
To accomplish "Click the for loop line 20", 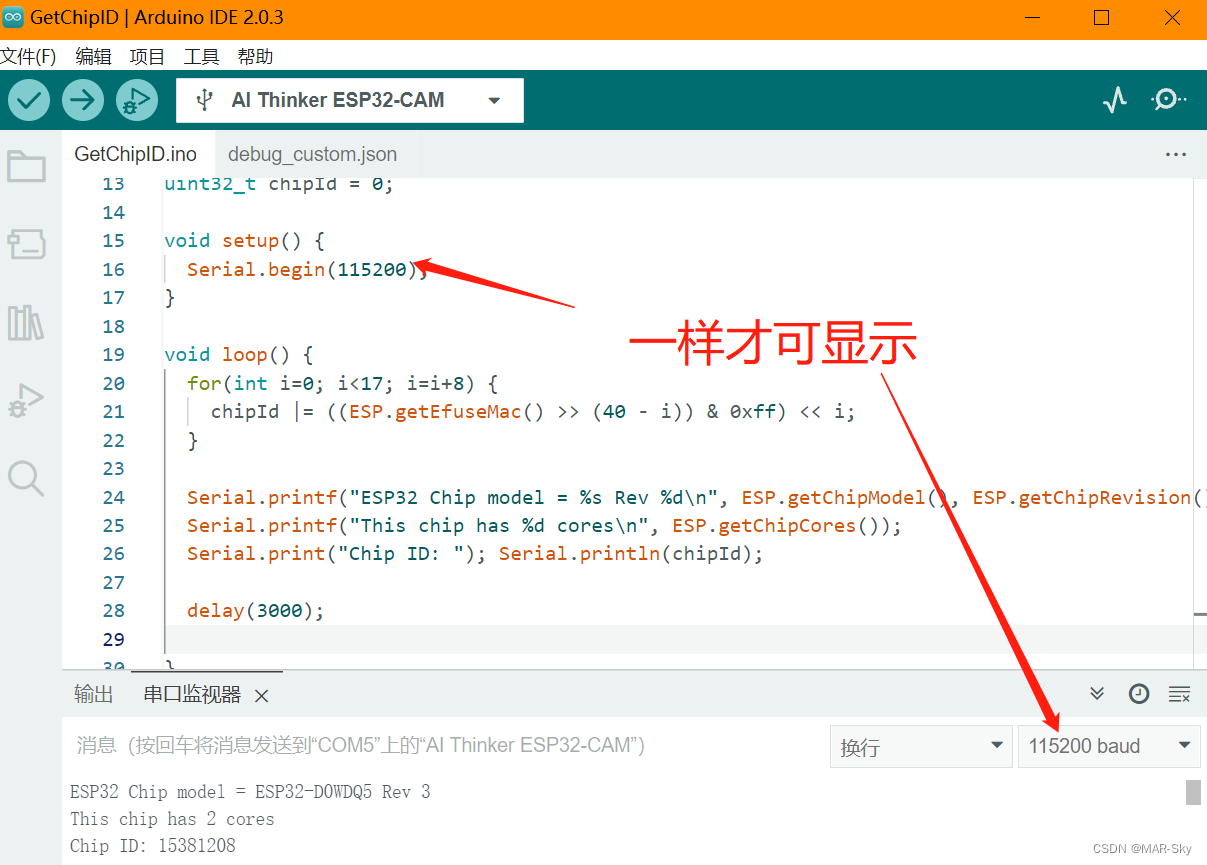I will (x=342, y=383).
